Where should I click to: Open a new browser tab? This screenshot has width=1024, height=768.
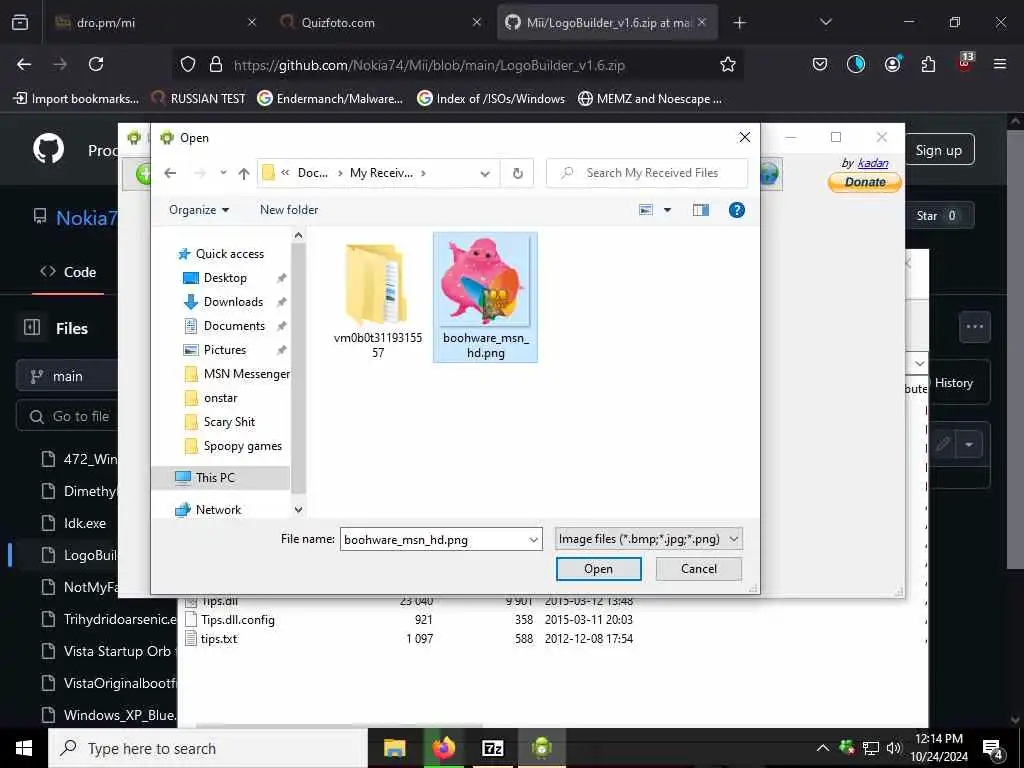coord(739,23)
